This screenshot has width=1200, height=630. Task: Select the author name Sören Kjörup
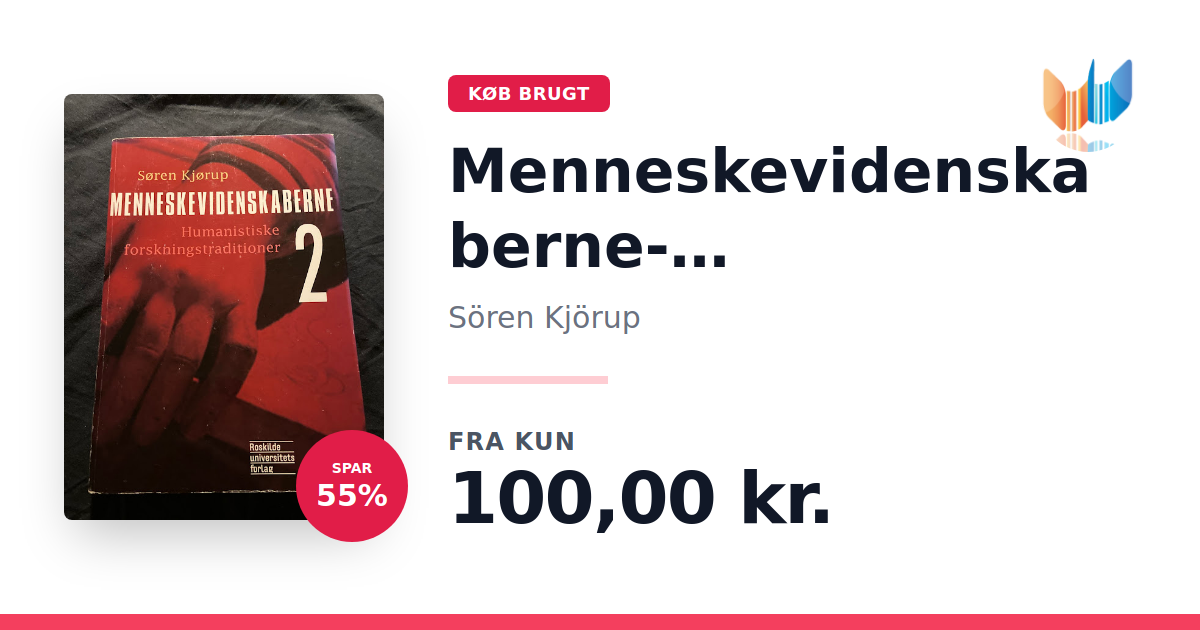pos(544,317)
